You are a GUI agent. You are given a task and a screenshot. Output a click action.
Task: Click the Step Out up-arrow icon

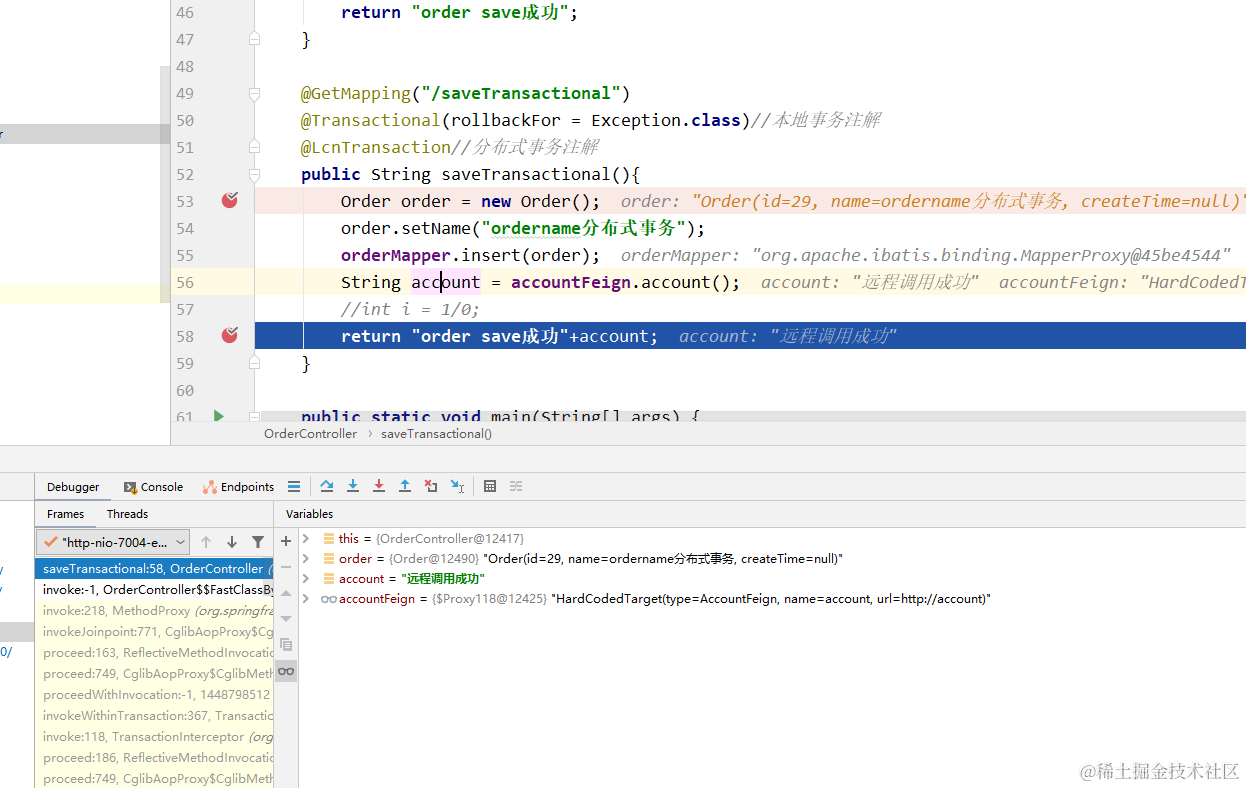tap(405, 486)
